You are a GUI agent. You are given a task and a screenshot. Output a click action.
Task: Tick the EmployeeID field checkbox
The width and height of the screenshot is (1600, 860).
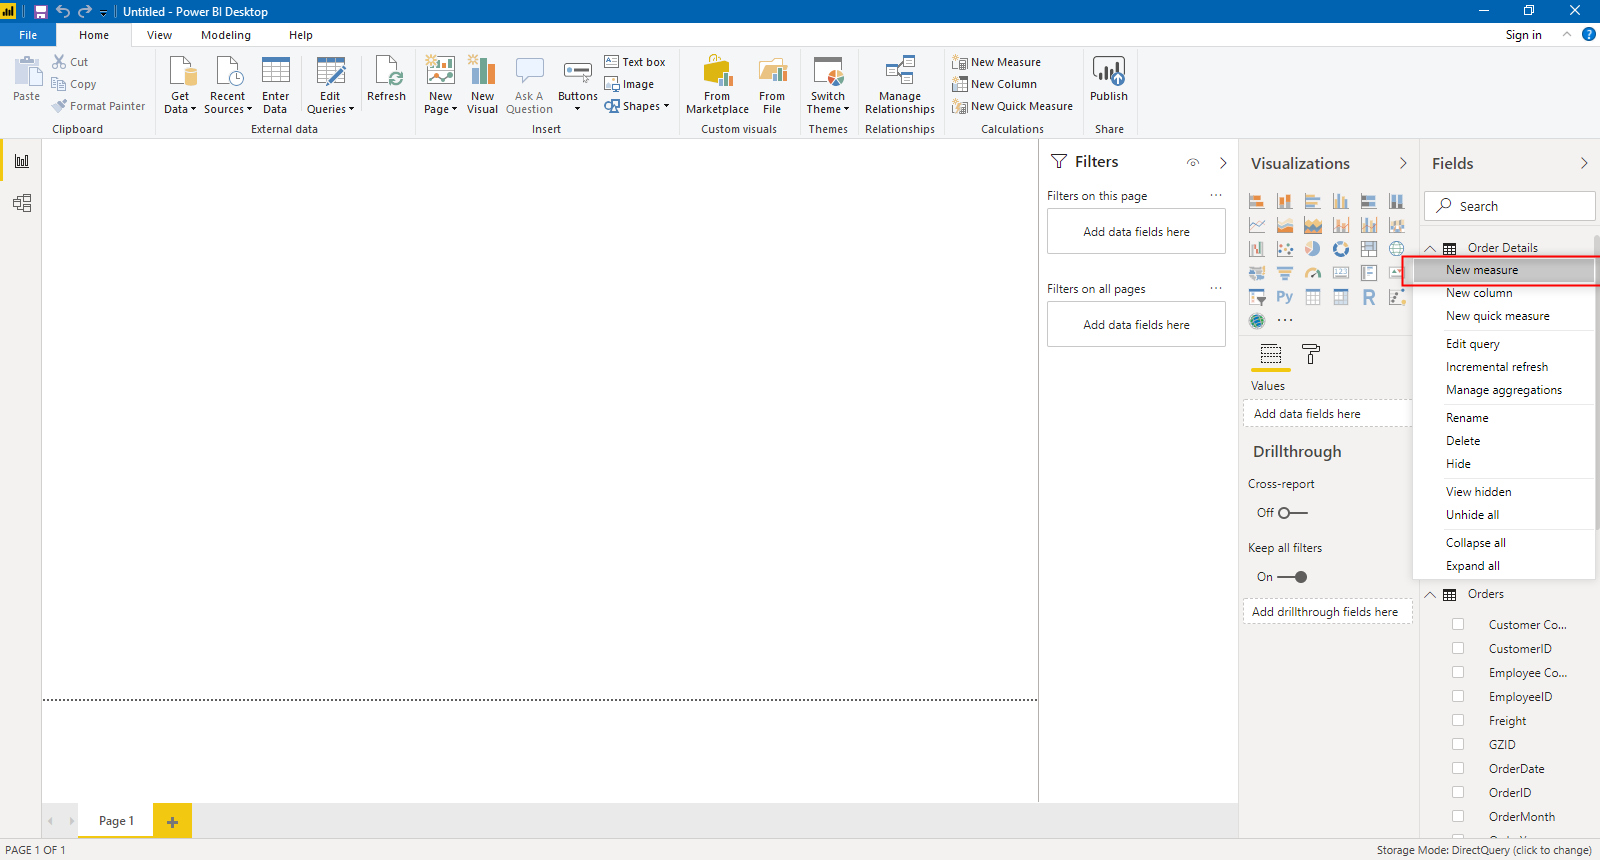(1458, 696)
